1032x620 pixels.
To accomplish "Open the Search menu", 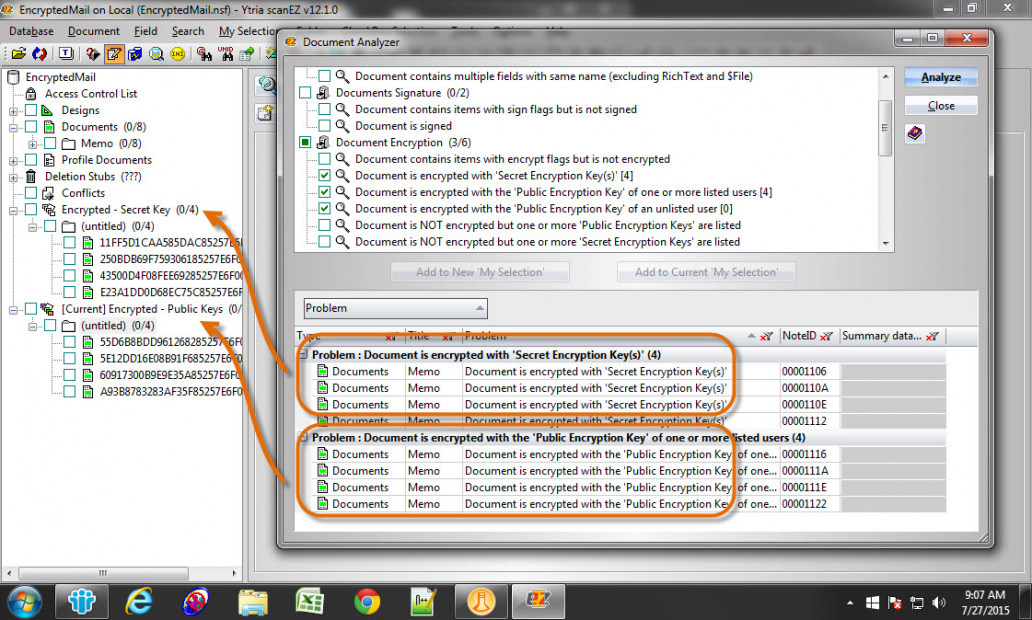I will pos(188,31).
